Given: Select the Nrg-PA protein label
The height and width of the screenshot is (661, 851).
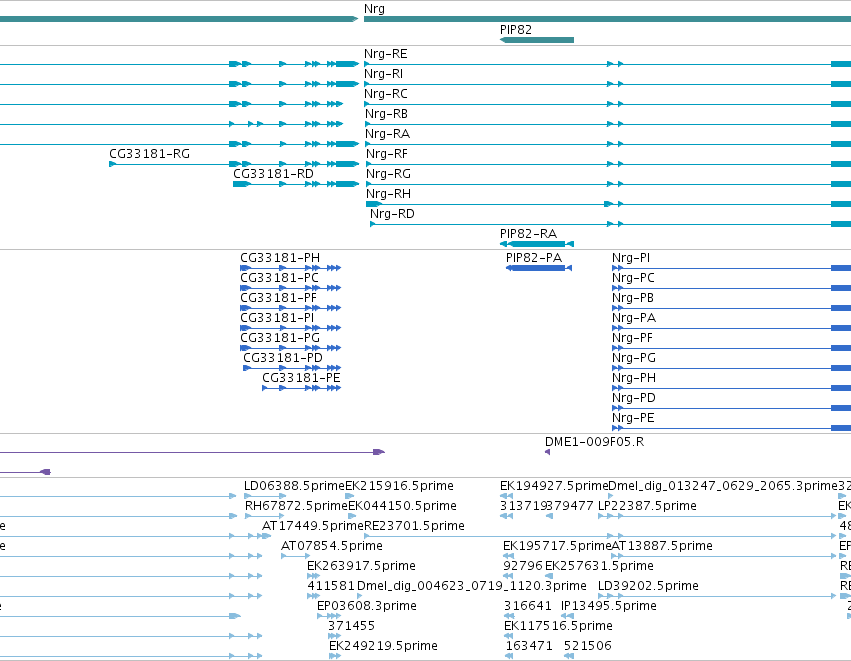Looking at the screenshot, I should [x=634, y=317].
